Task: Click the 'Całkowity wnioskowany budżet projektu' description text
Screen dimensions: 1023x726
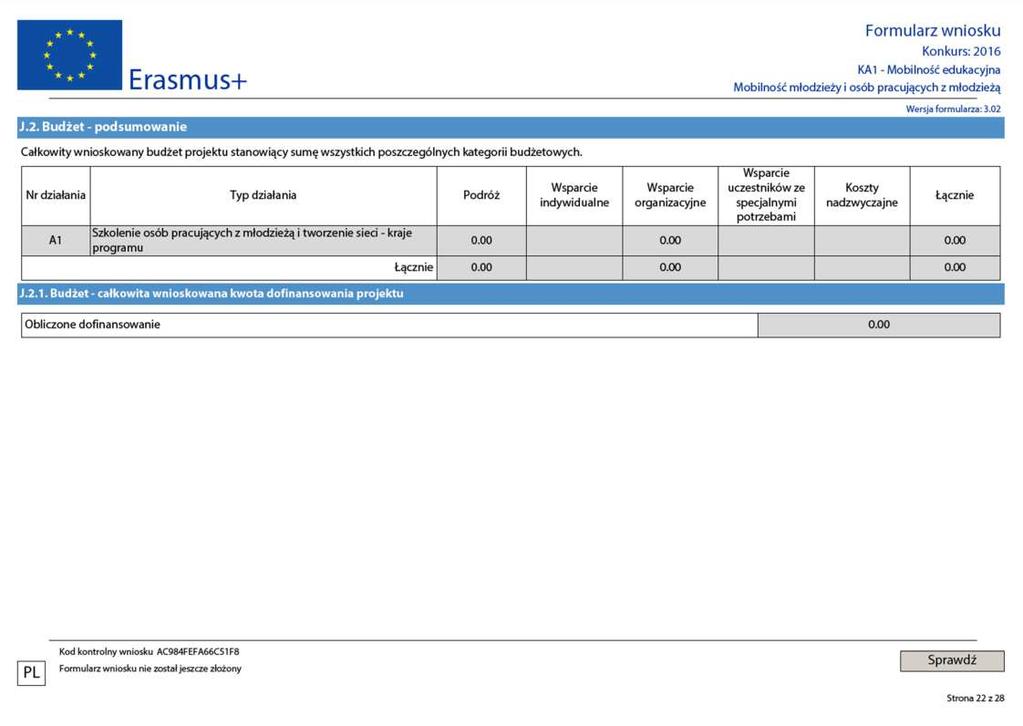Action: pyautogui.click(x=301, y=153)
